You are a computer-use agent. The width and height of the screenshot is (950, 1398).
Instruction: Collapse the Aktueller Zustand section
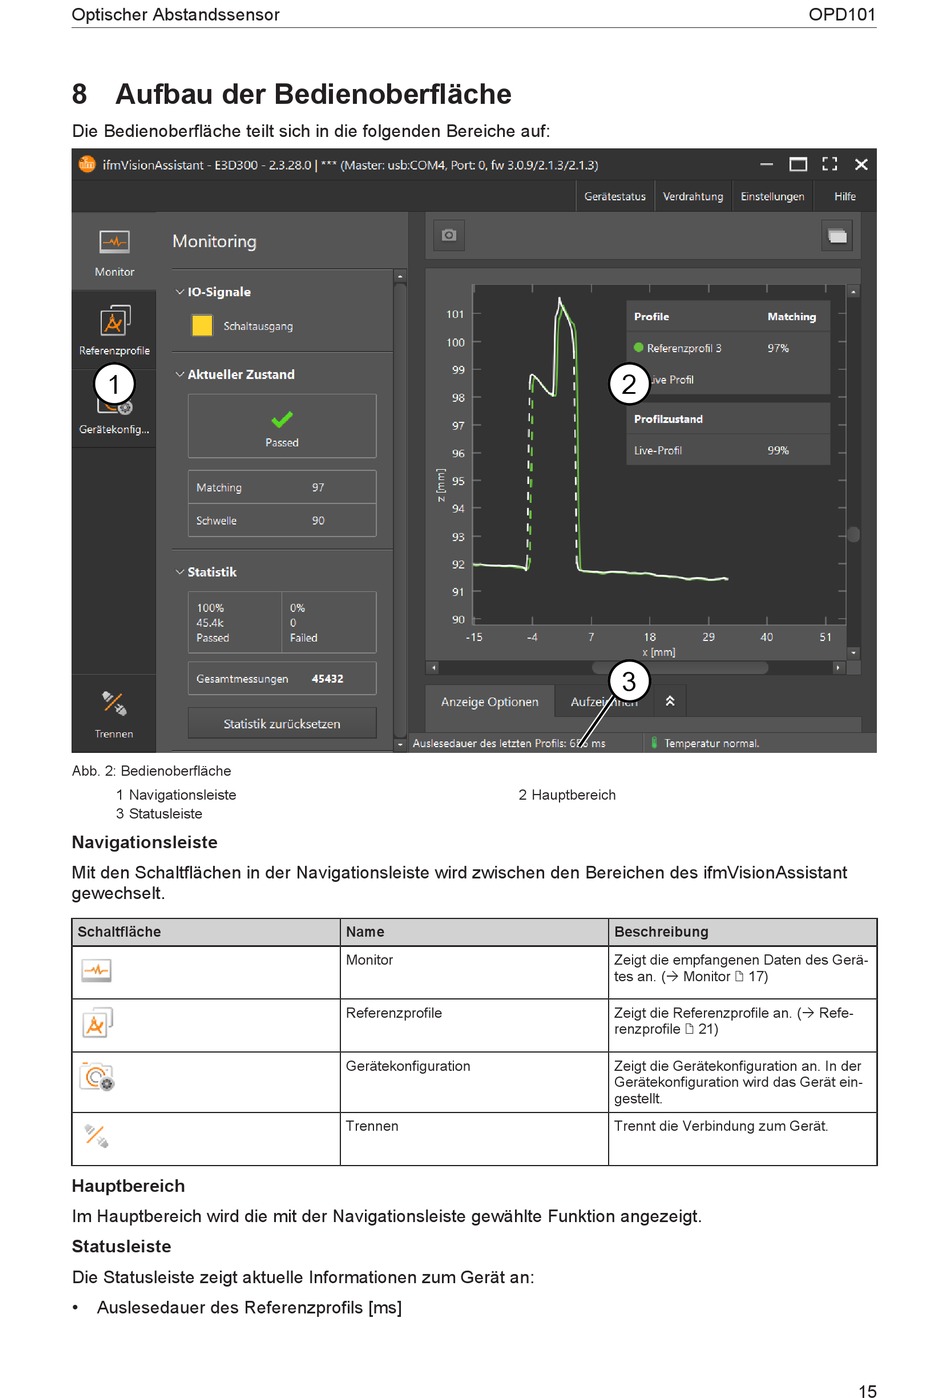[x=180, y=374]
